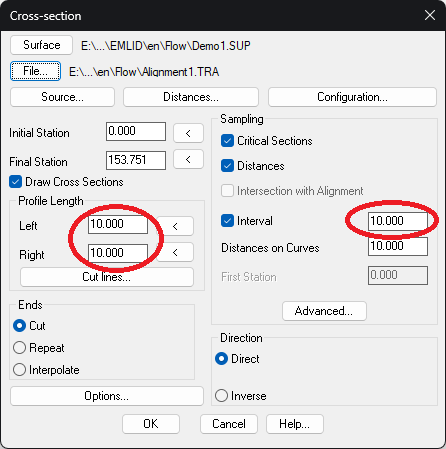This screenshot has width=446, height=449.
Task: Close the Cross-section dialog
Action: (430, 15)
